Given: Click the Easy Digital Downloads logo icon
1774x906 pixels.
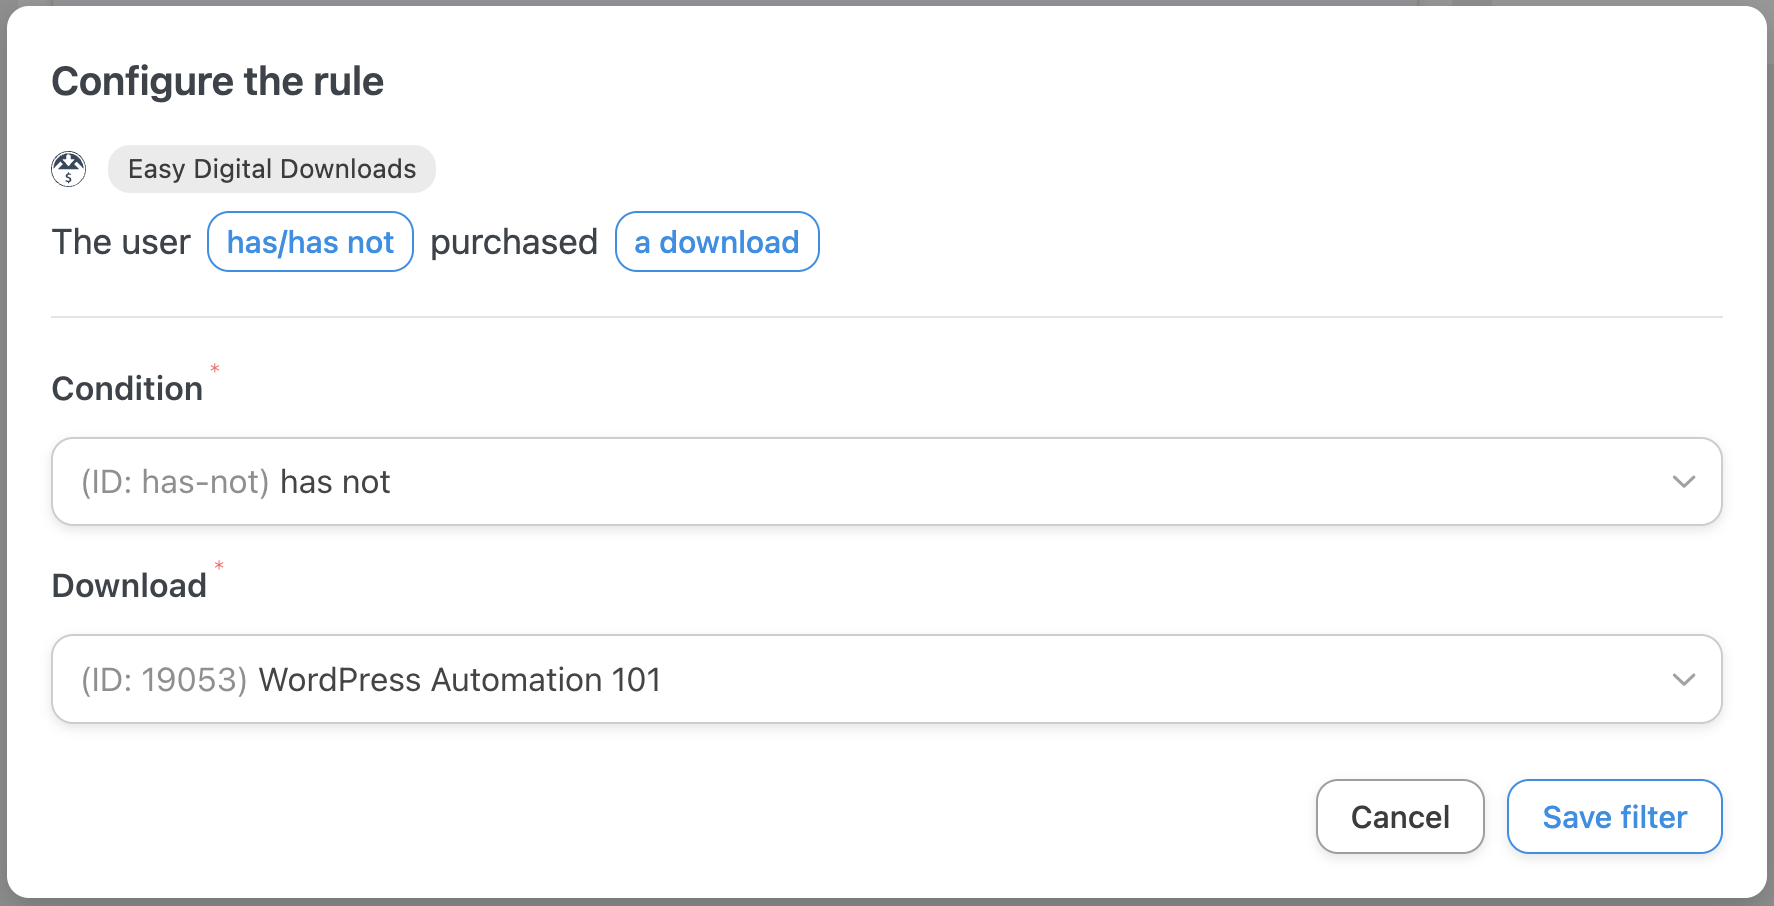Looking at the screenshot, I should point(69,169).
